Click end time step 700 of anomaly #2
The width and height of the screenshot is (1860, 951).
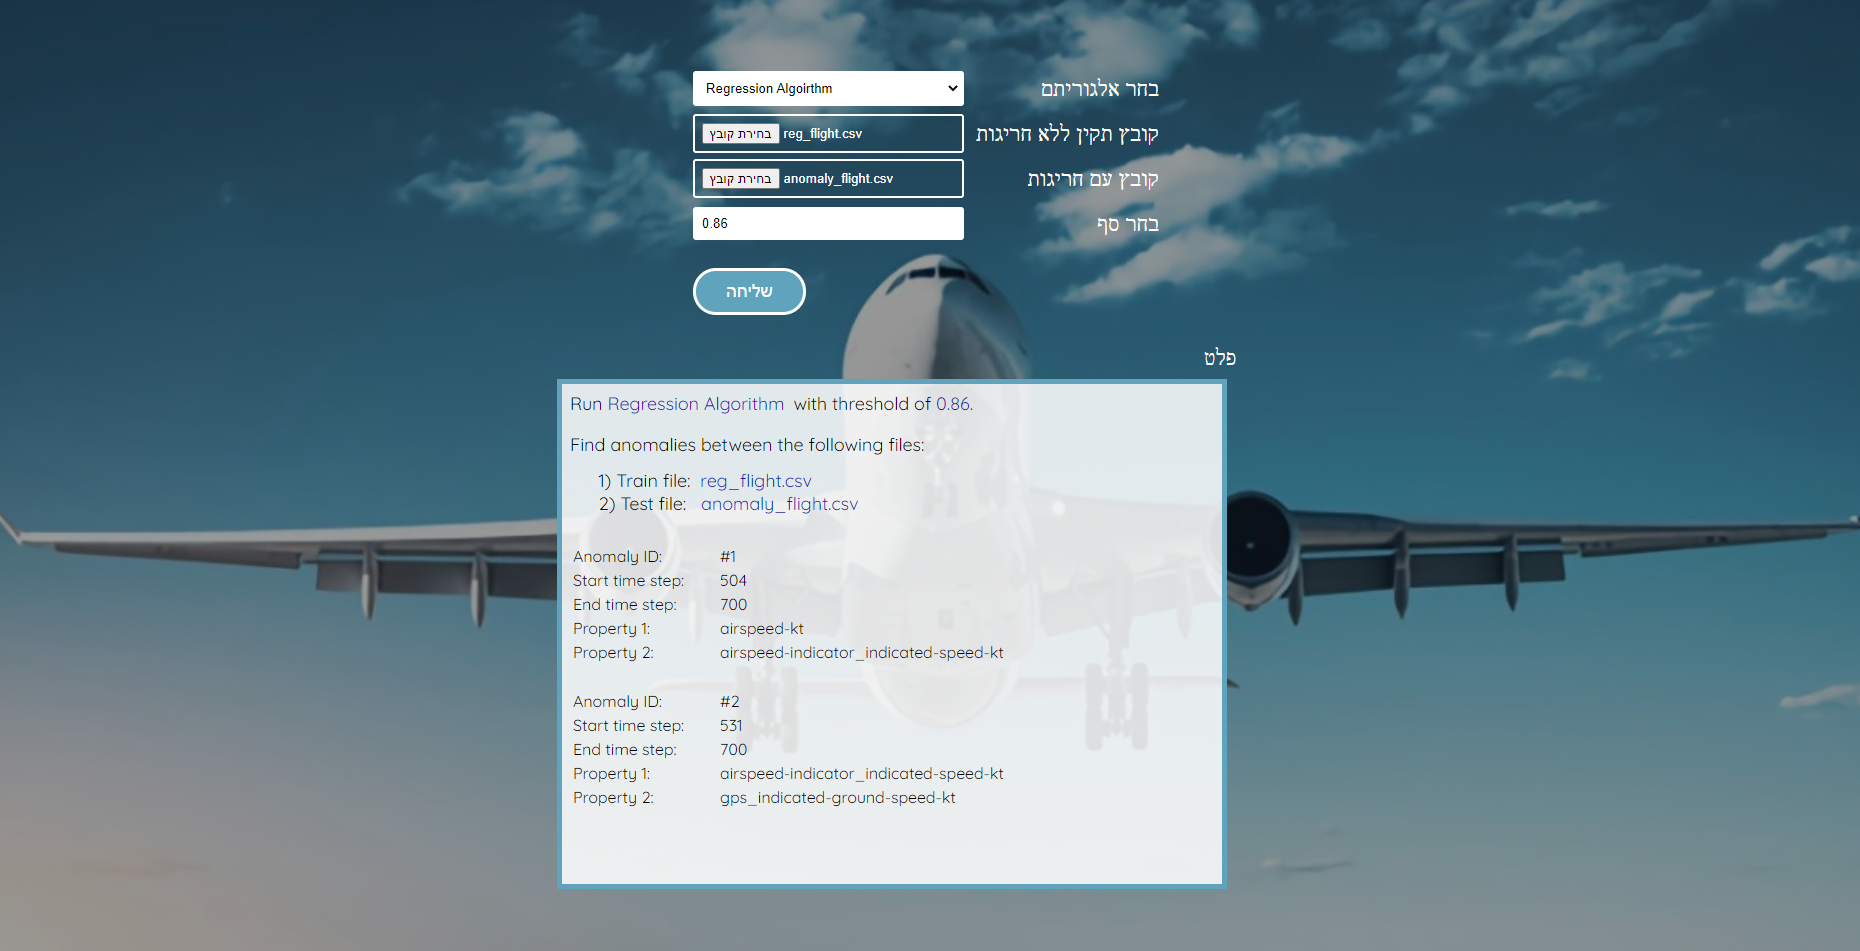click(x=733, y=750)
